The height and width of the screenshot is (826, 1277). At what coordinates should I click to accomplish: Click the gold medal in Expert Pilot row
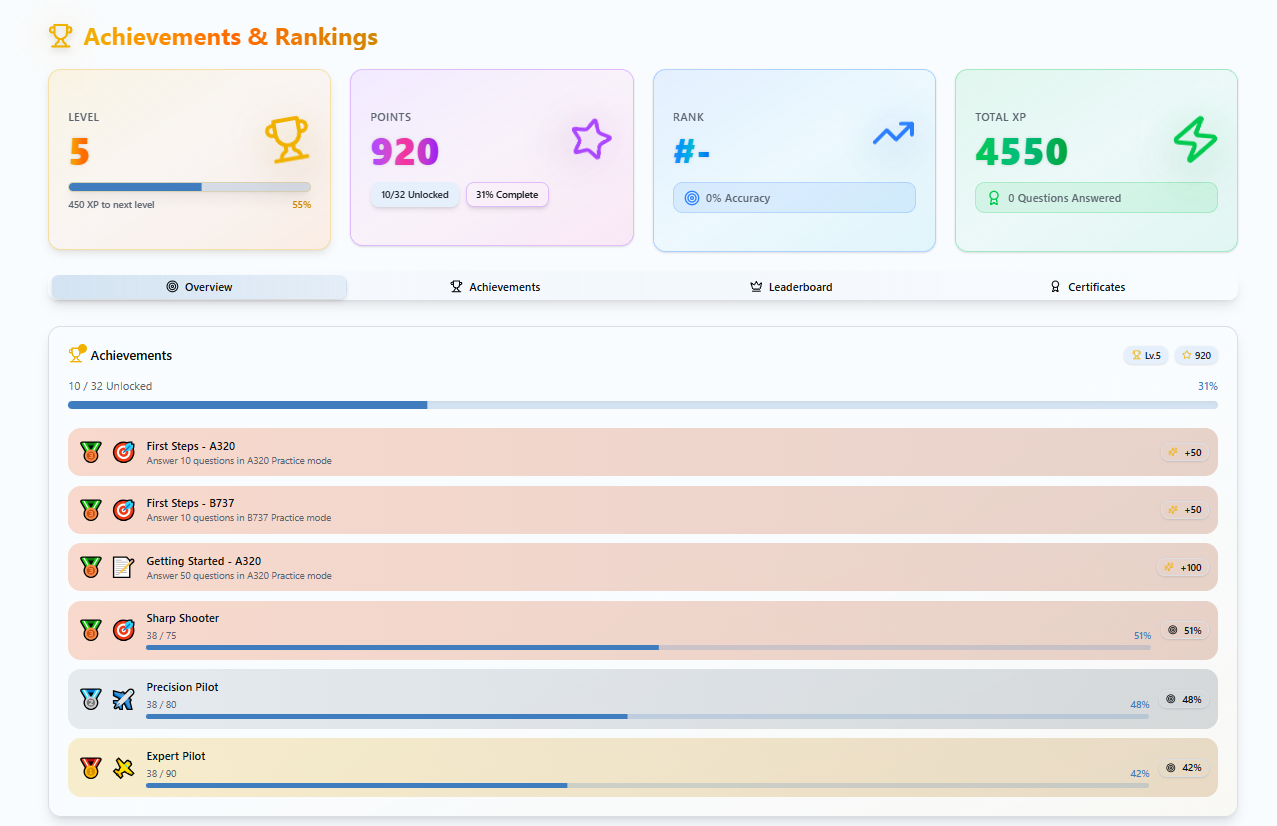point(91,768)
